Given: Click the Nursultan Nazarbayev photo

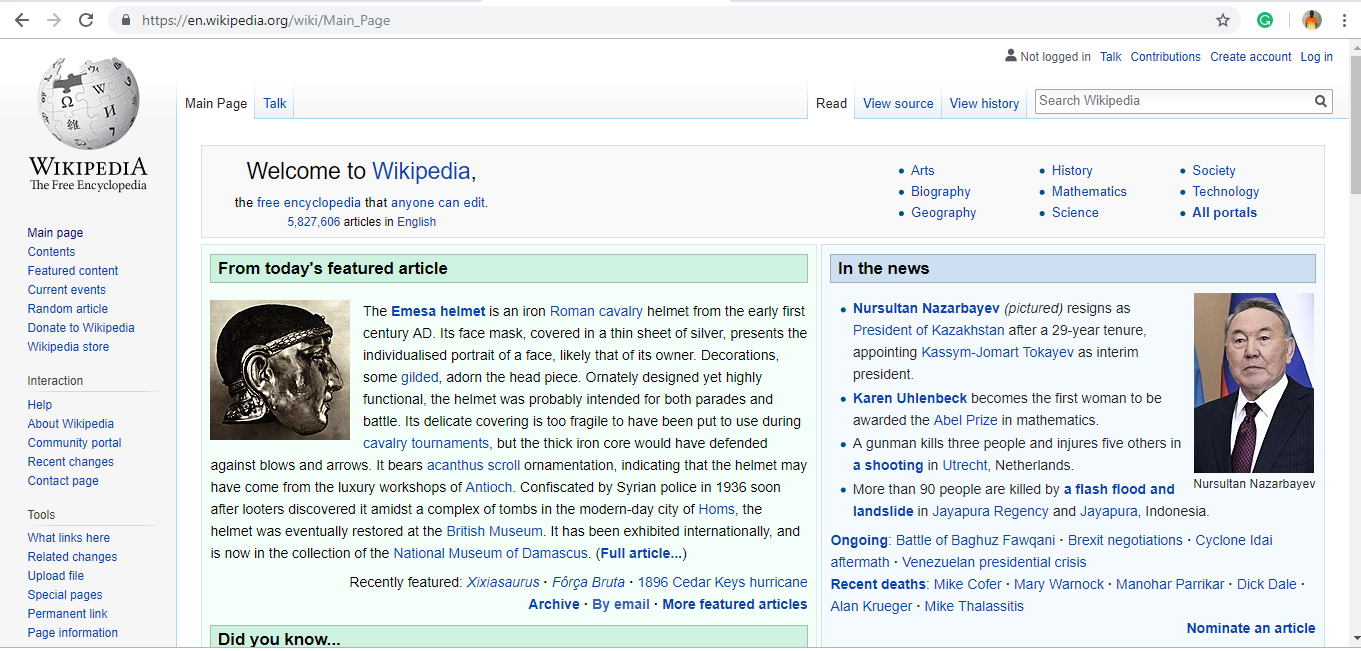Looking at the screenshot, I should coord(1253,382).
